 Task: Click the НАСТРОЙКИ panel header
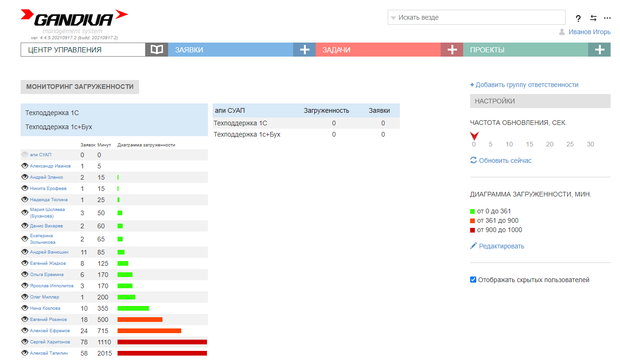coord(540,101)
